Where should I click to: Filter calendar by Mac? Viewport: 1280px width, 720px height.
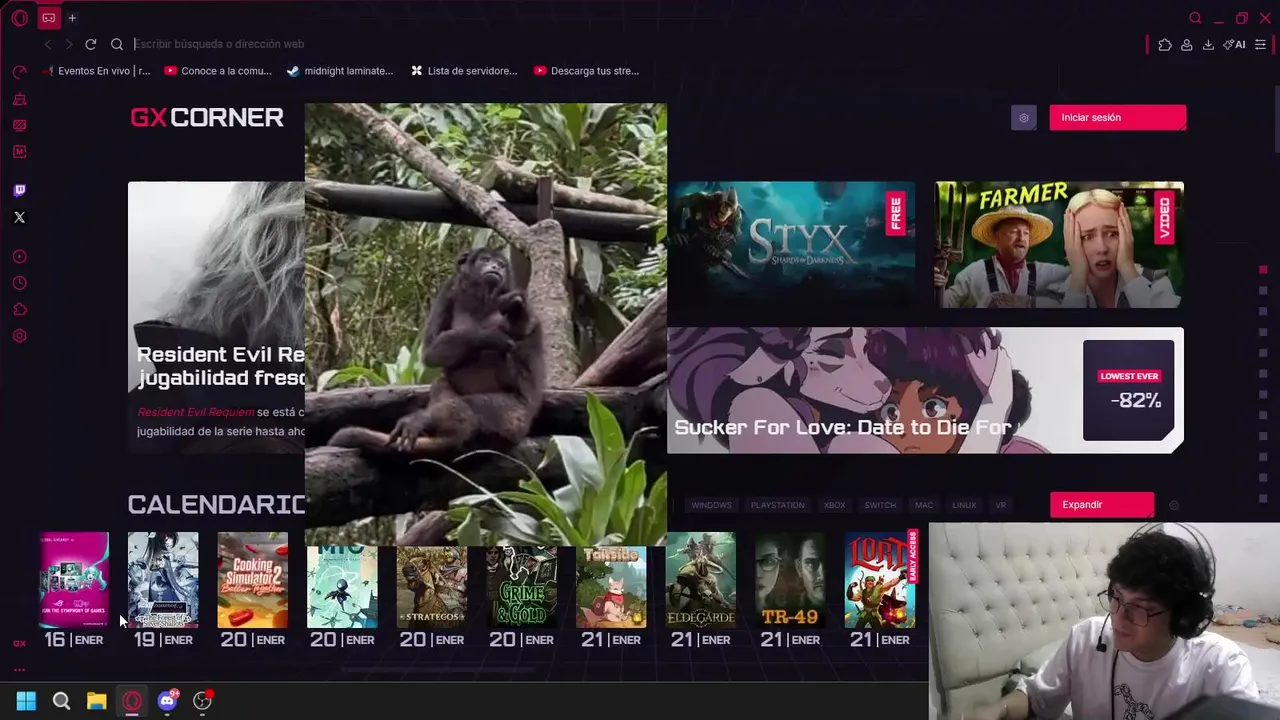tap(924, 505)
